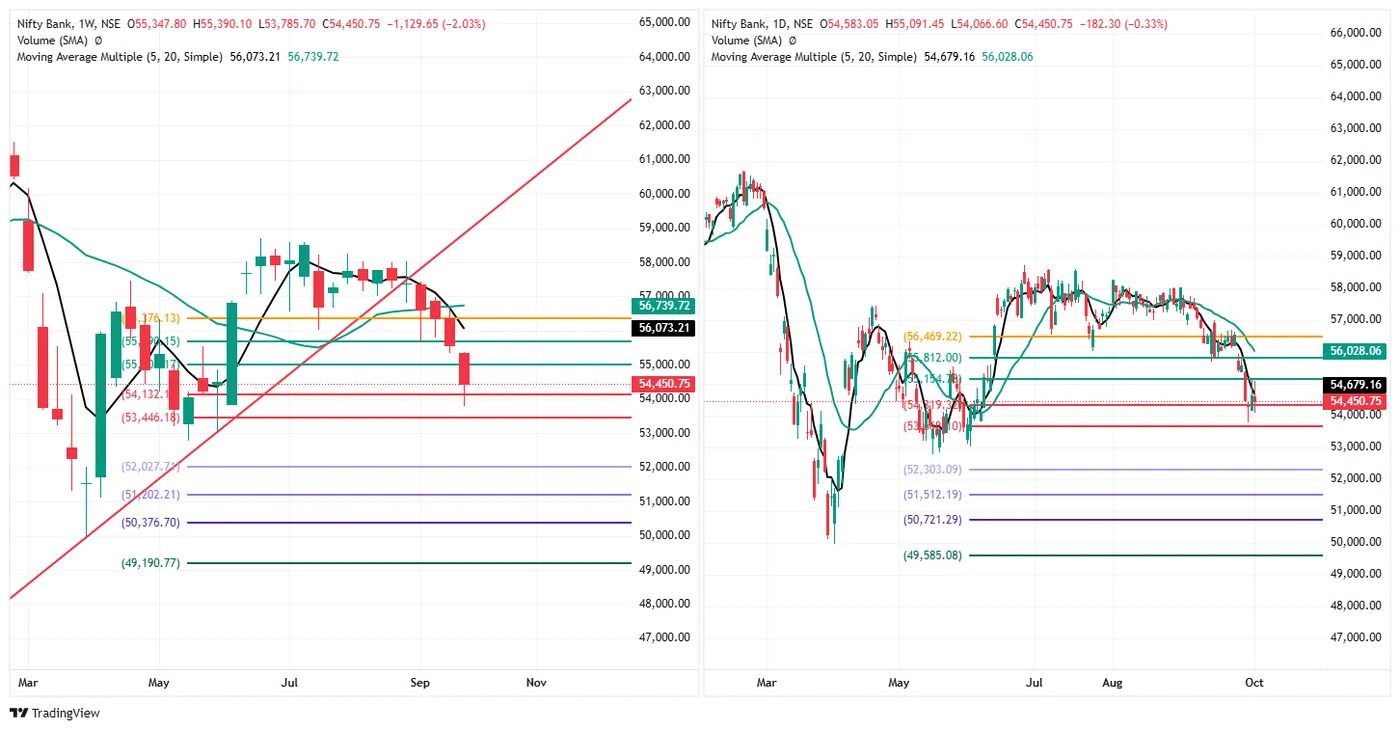Click the weekly legend value 56,739.72 in header
Screen dimensions: 1400x730
coord(314,57)
